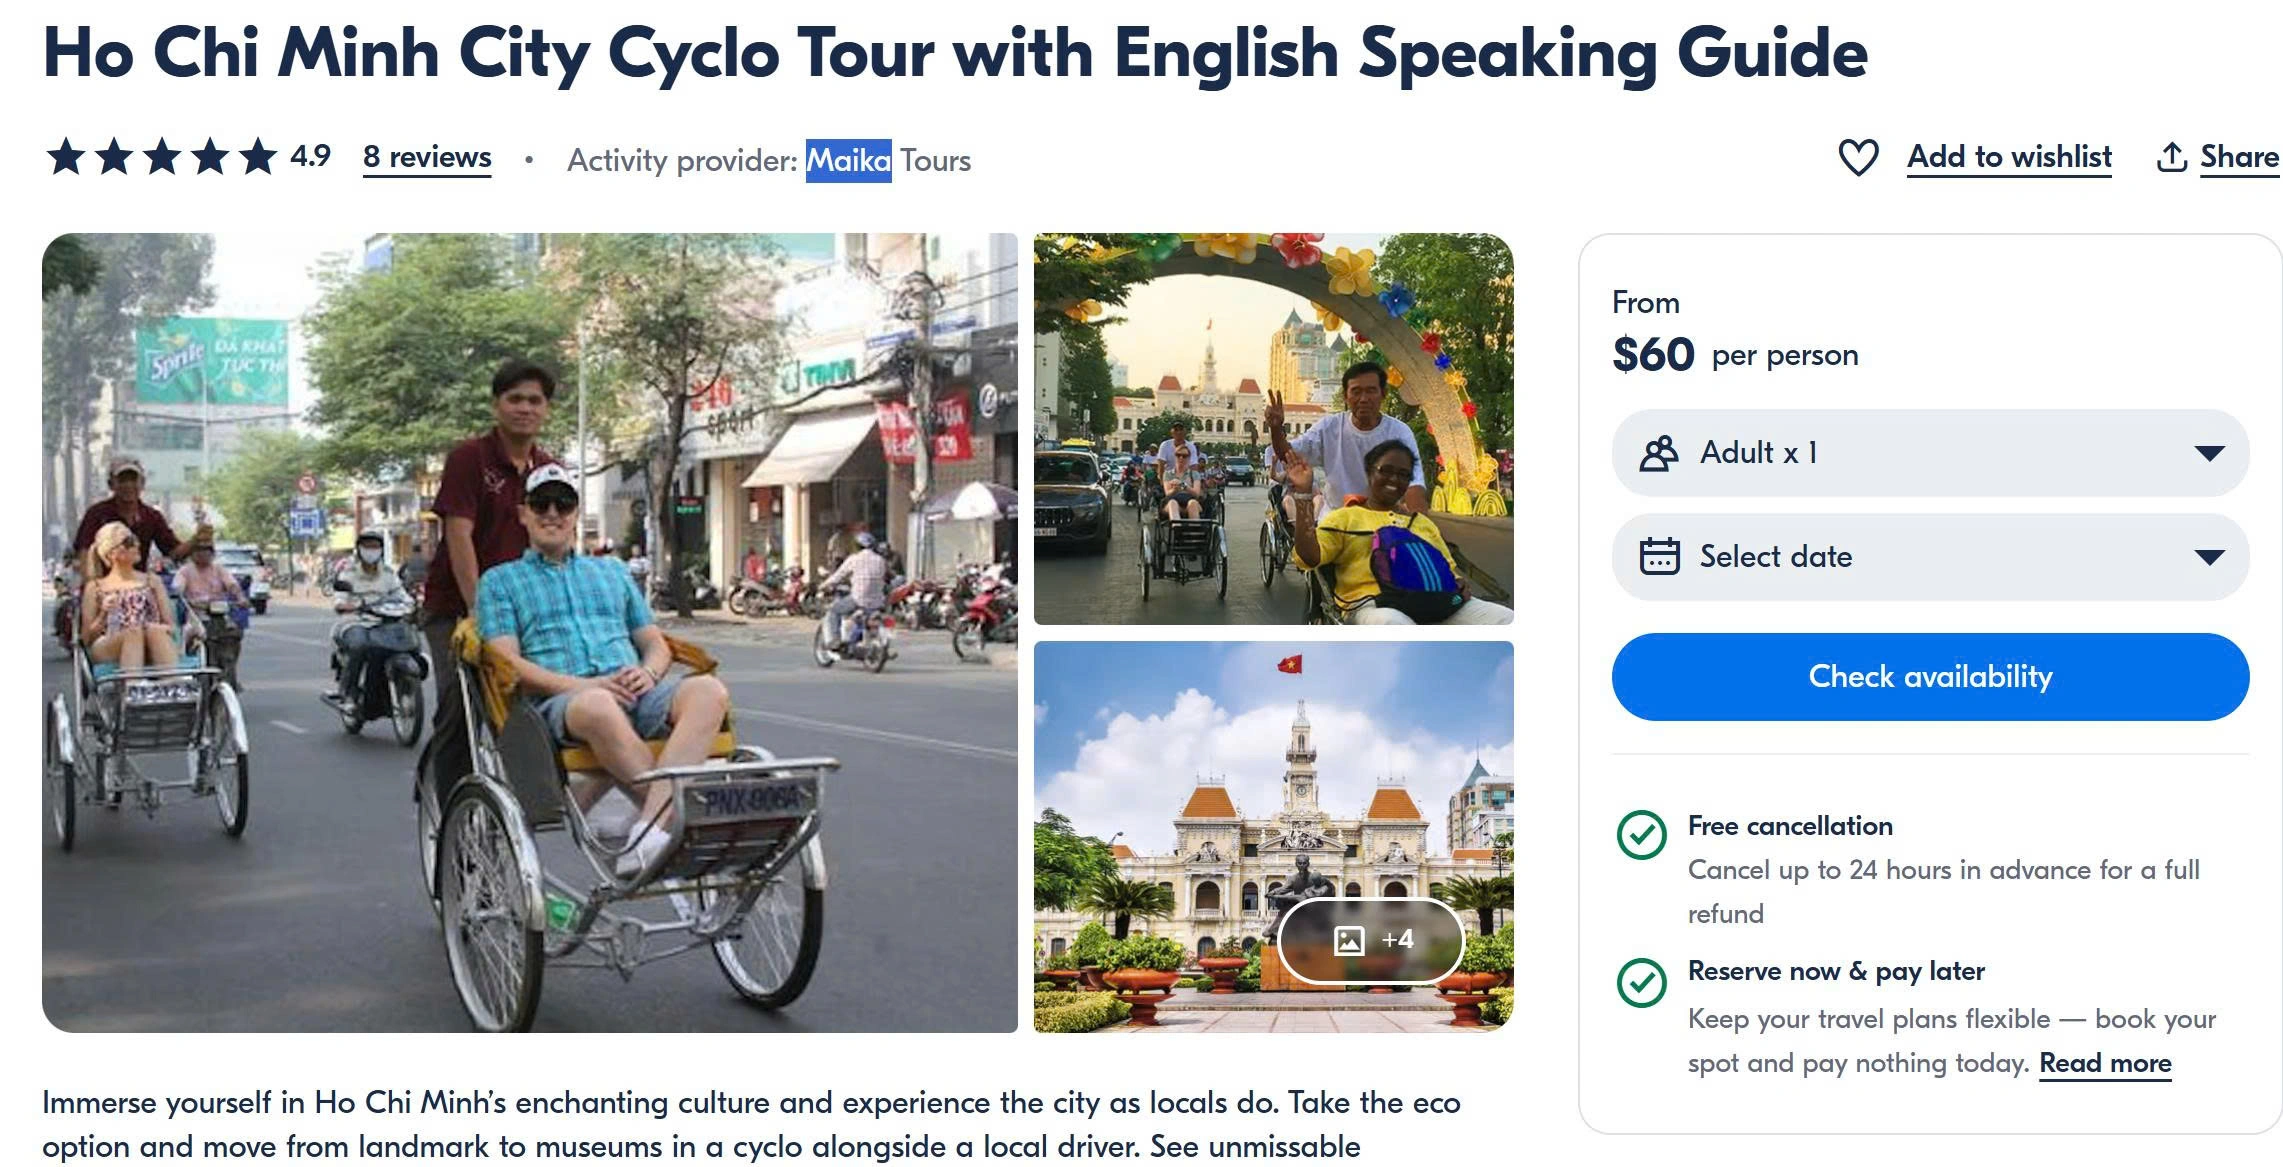Open the 8 reviews section
Screen dimensions: 2283x1167
[426, 157]
